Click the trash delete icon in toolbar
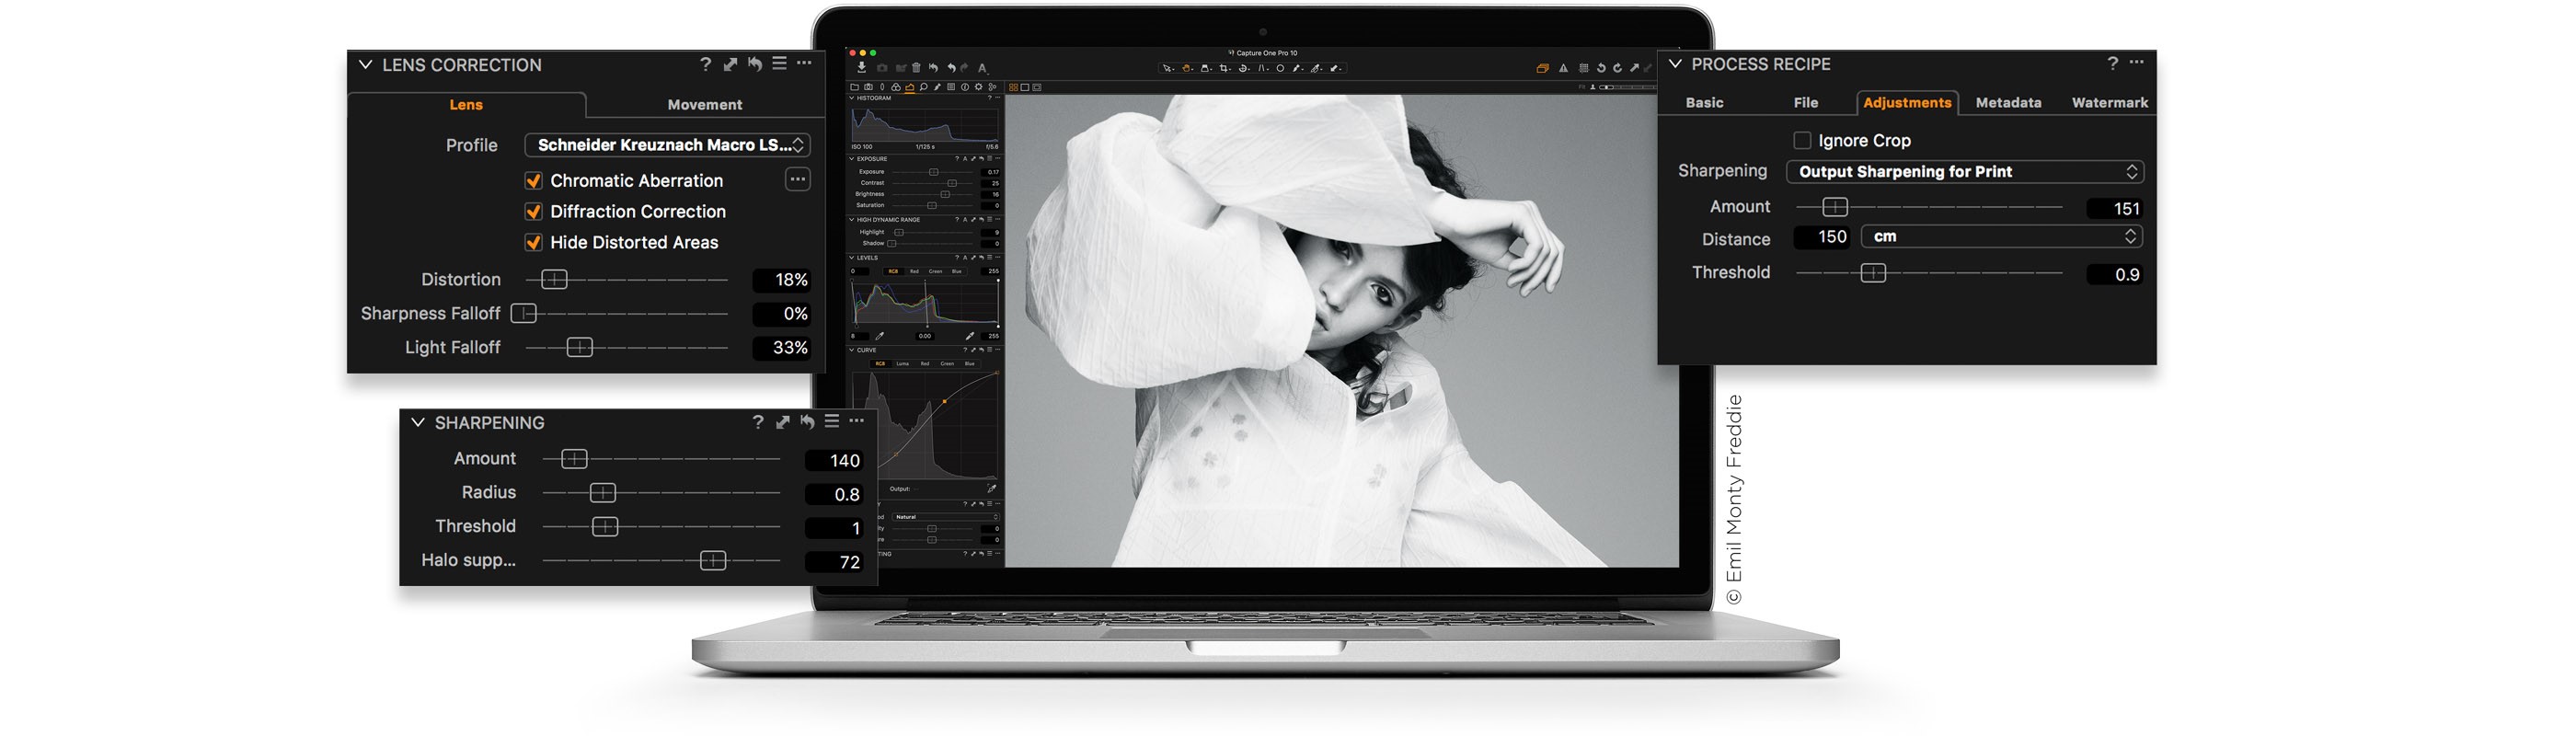Screen dimensions: 2576x736 click(917, 68)
